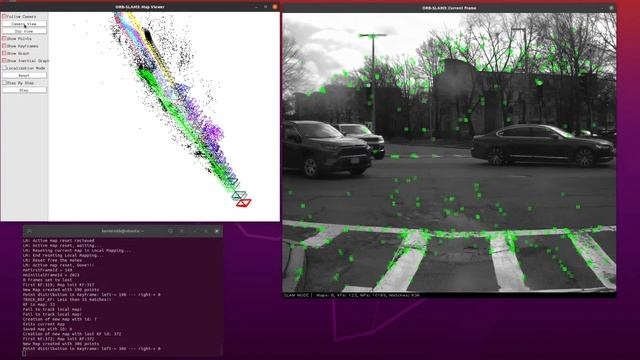
Task: Enable the Step By Step checkbox
Action: click(x=4, y=83)
